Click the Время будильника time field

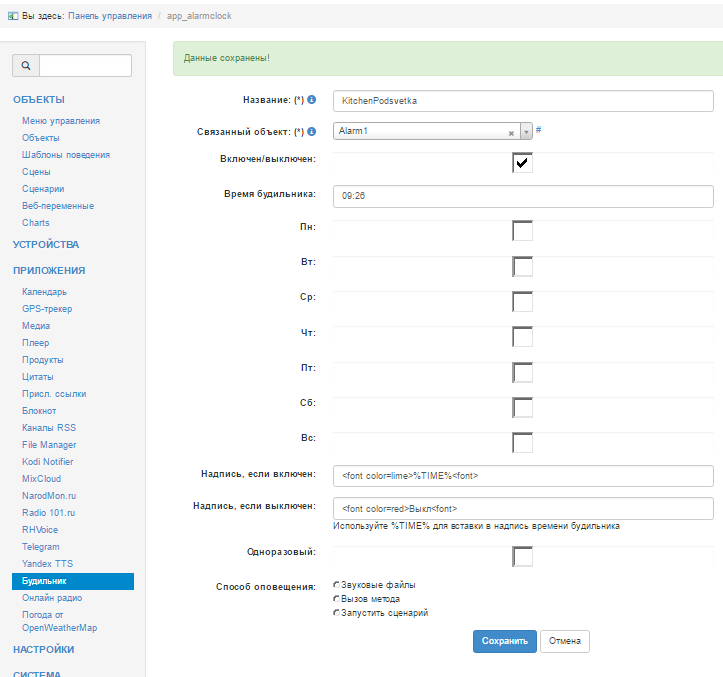coord(523,196)
